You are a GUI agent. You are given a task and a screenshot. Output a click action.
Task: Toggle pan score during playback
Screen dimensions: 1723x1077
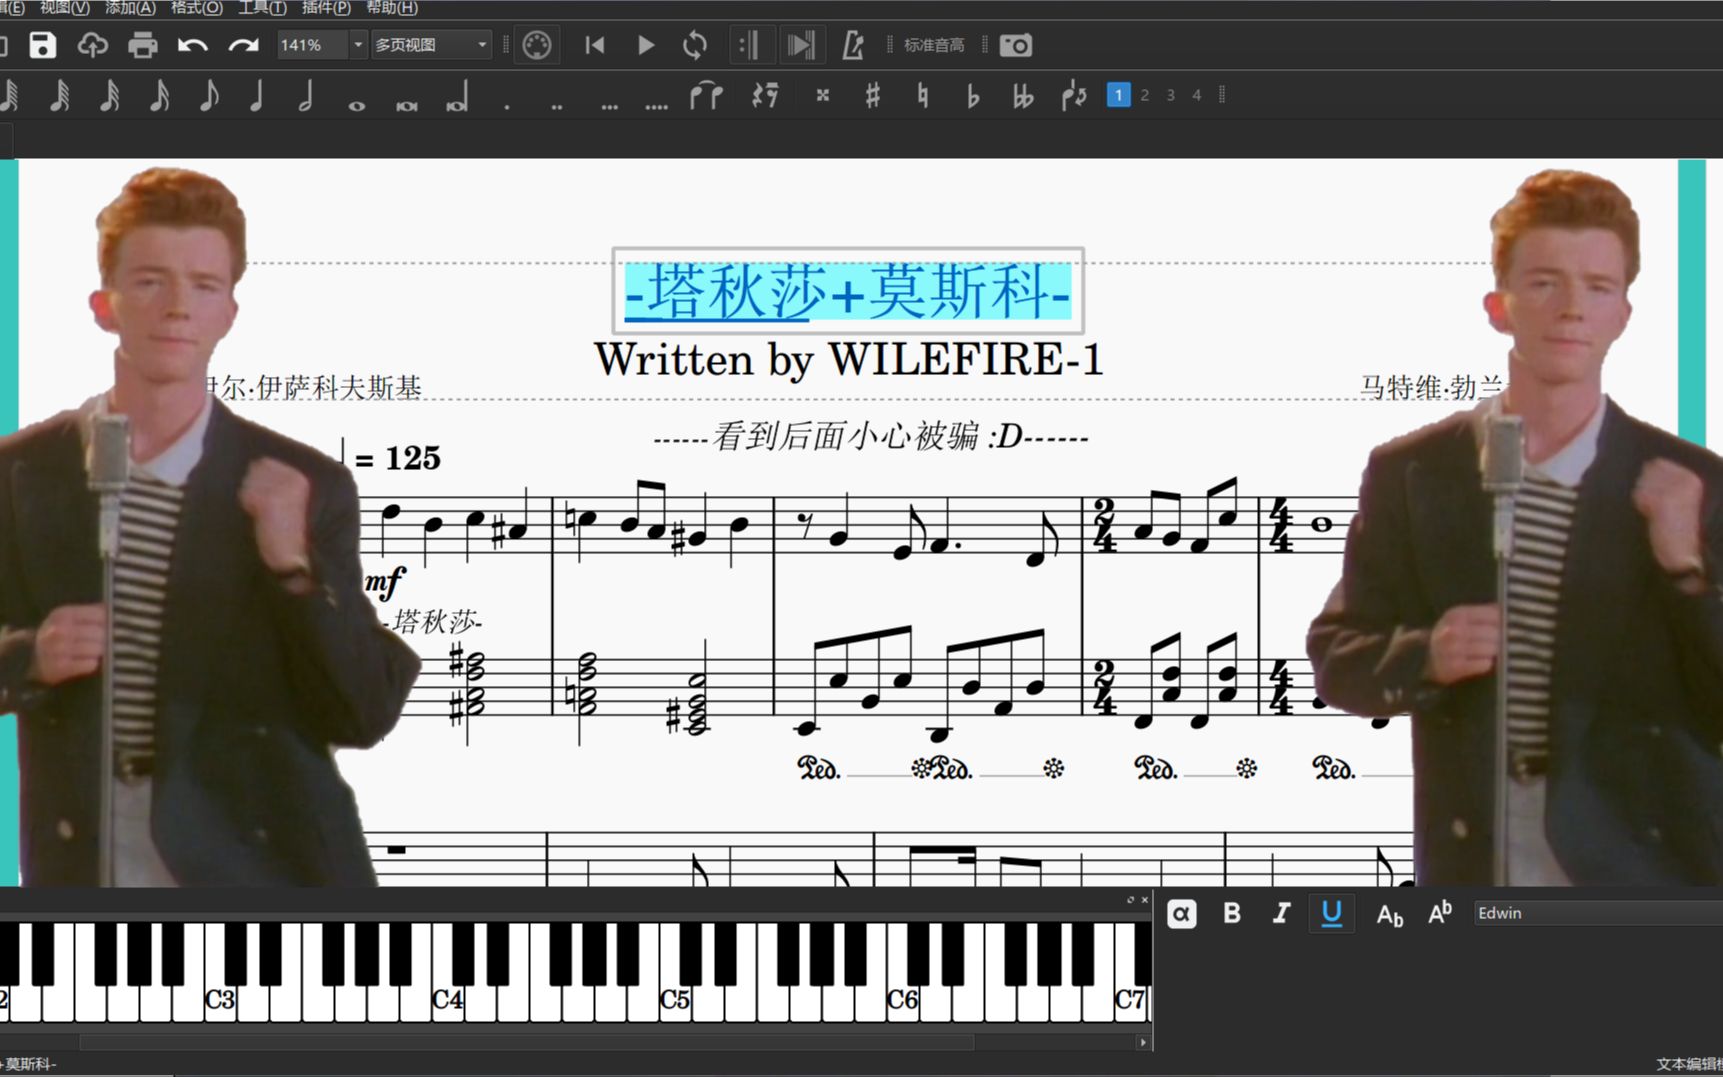click(x=801, y=45)
